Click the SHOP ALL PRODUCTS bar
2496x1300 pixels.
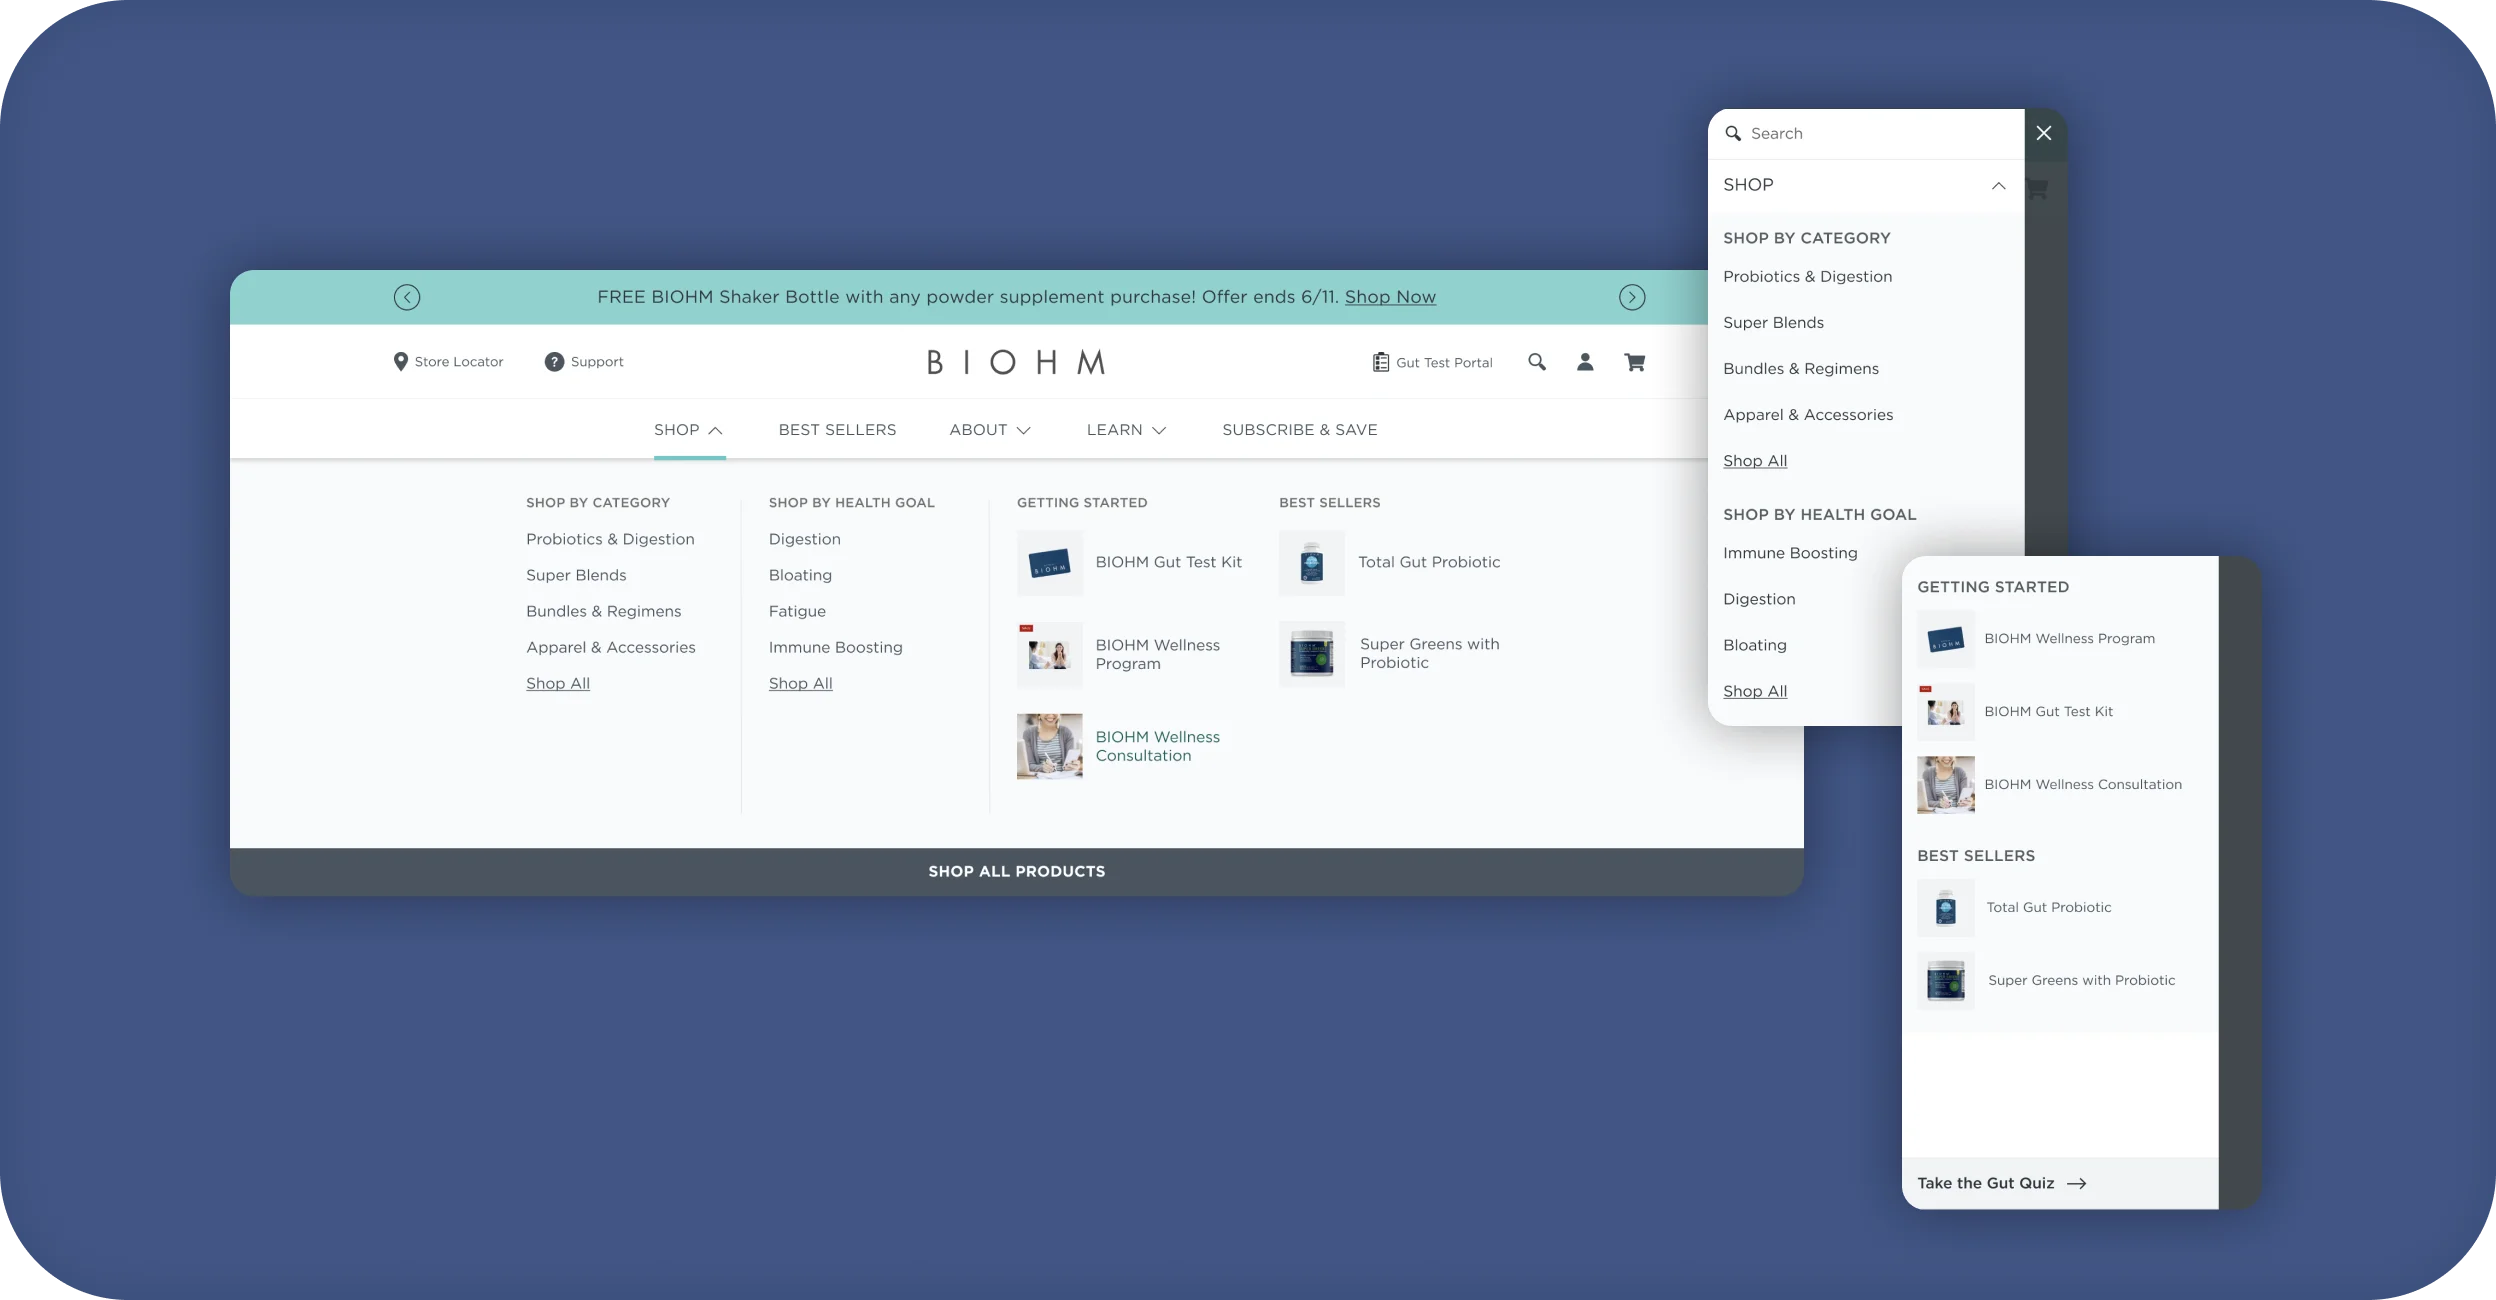point(1017,872)
